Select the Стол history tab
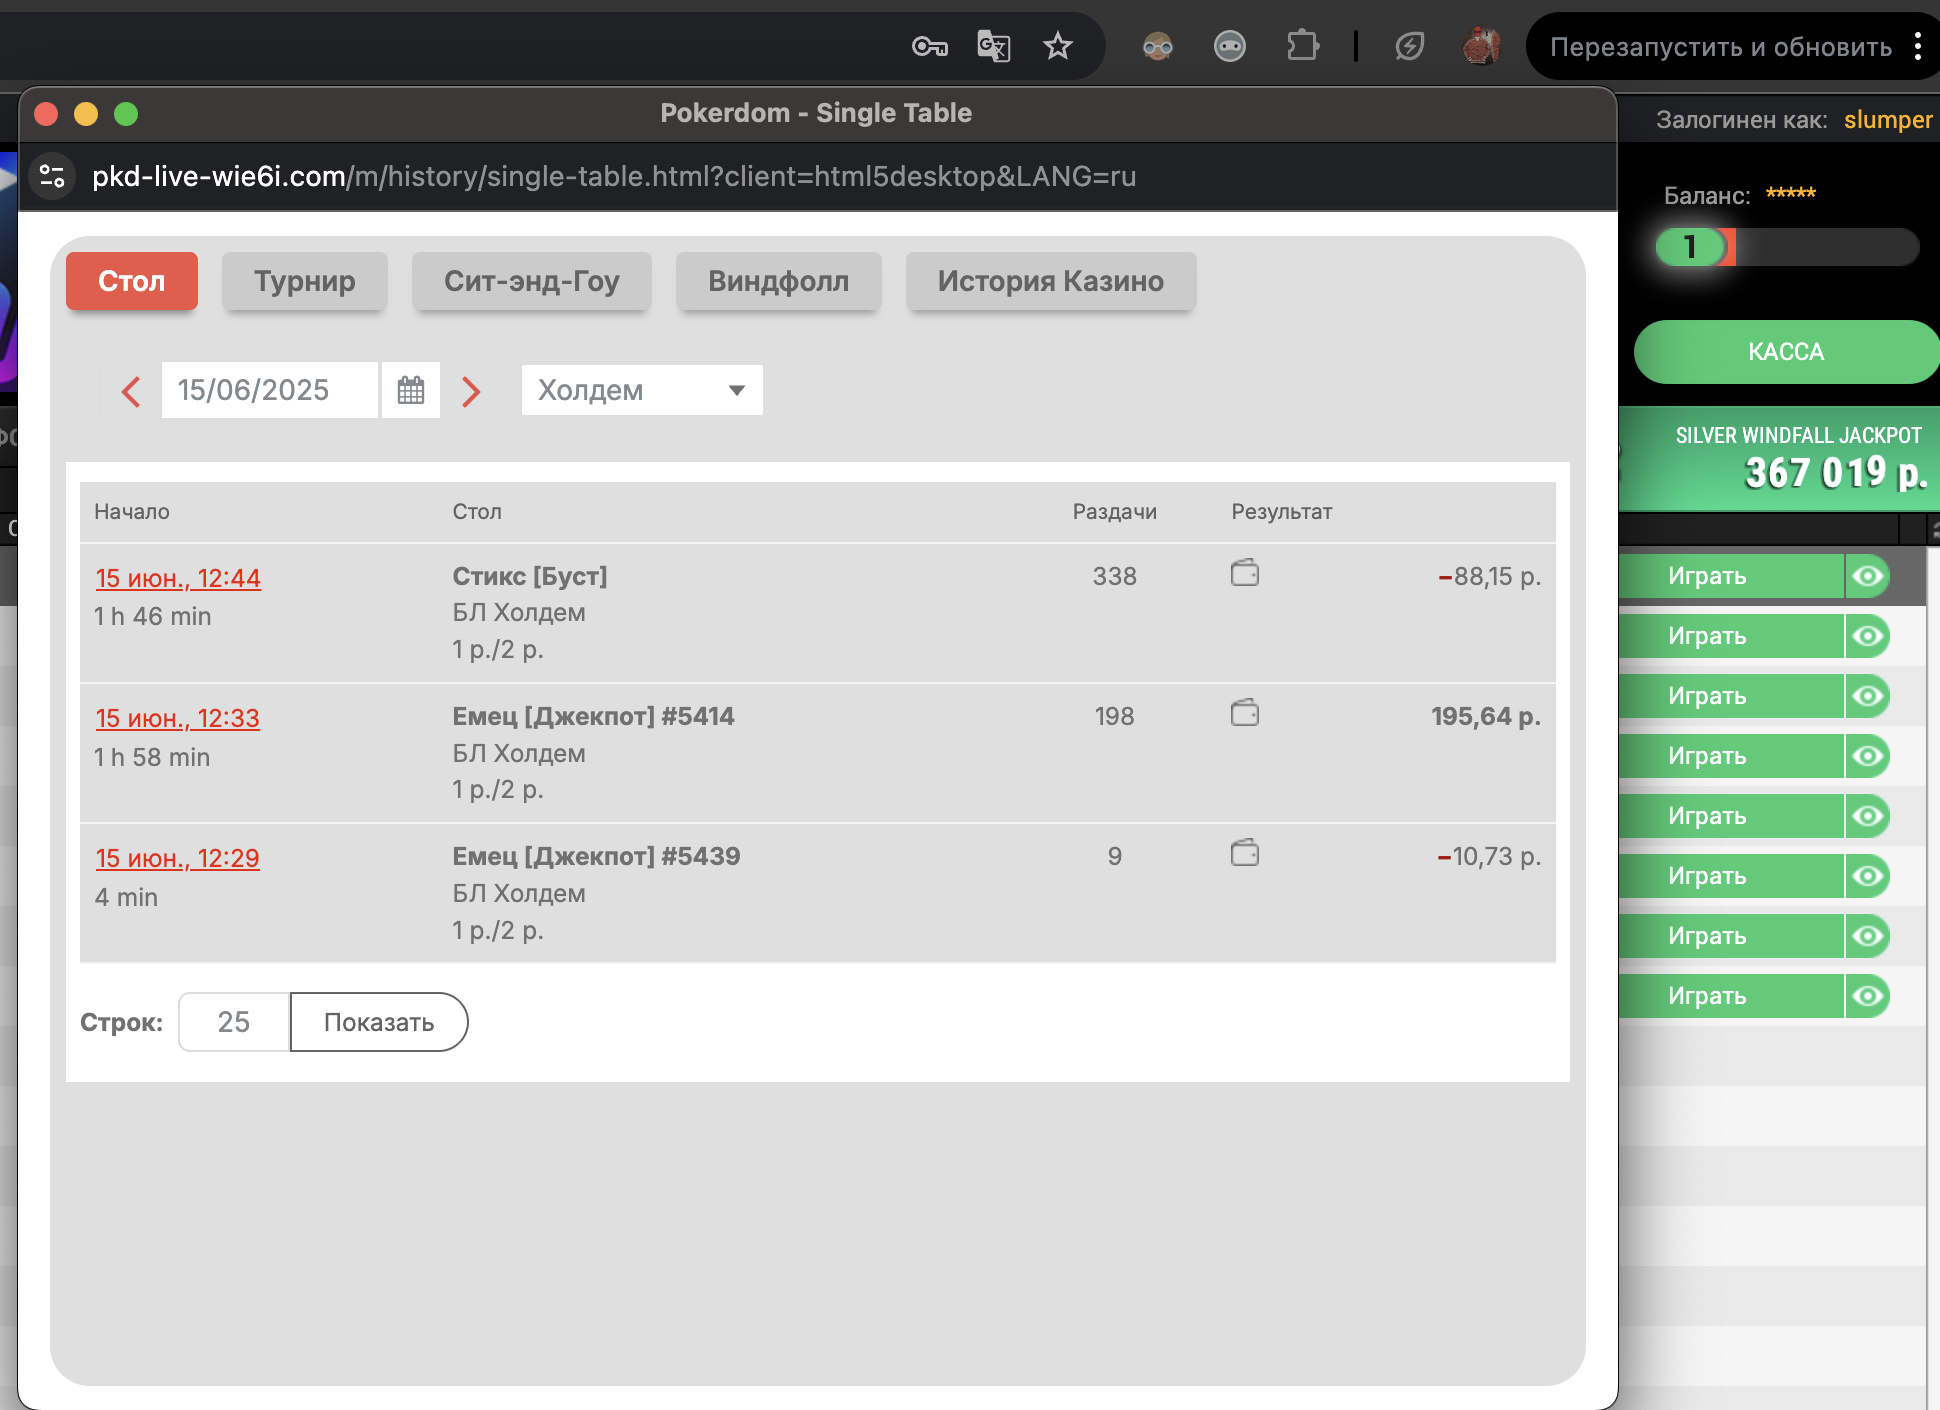This screenshot has width=1940, height=1410. click(x=132, y=281)
